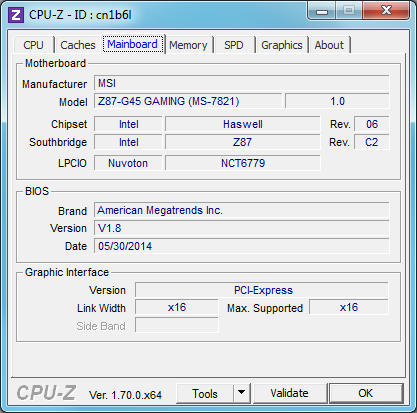Click the Link Width label
The width and height of the screenshot is (417, 413).
click(x=101, y=308)
